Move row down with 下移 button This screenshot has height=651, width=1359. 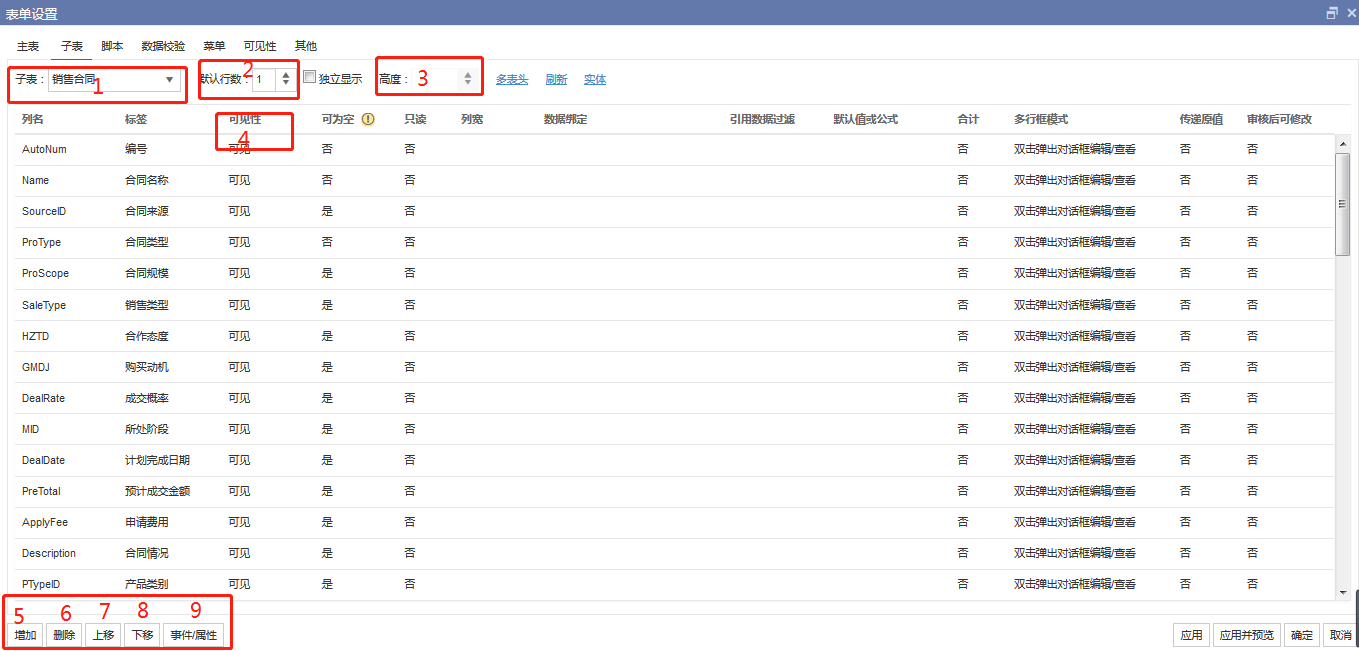(x=142, y=635)
